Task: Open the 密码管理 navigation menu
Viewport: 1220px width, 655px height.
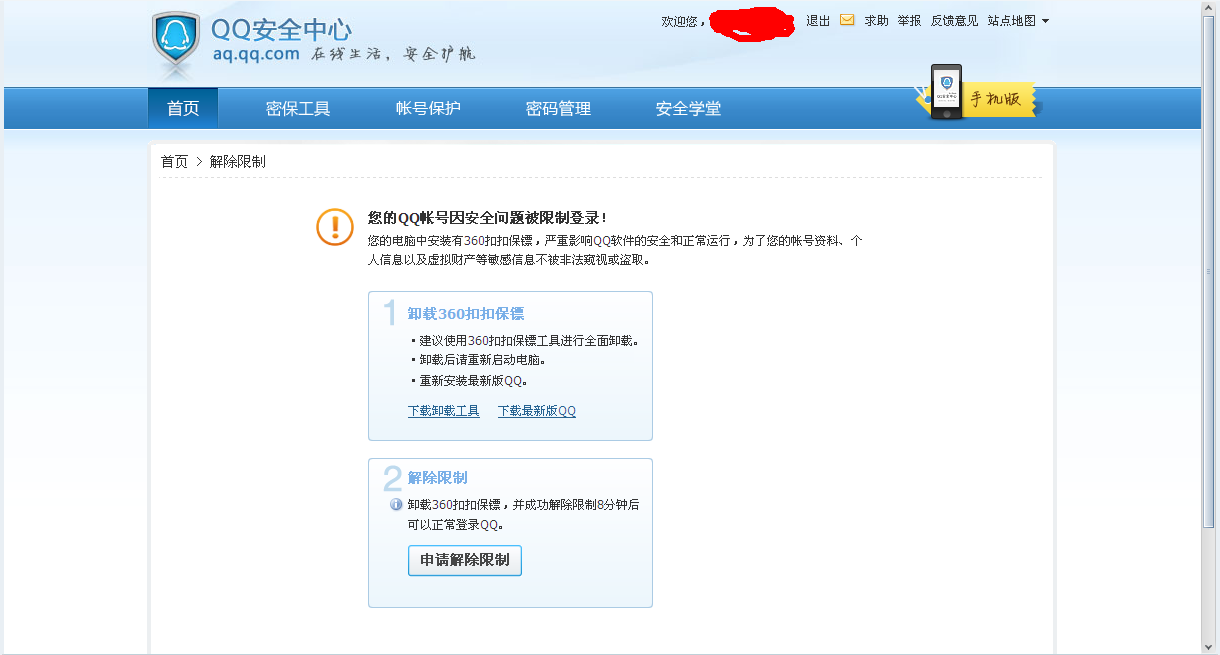Action: 558,108
